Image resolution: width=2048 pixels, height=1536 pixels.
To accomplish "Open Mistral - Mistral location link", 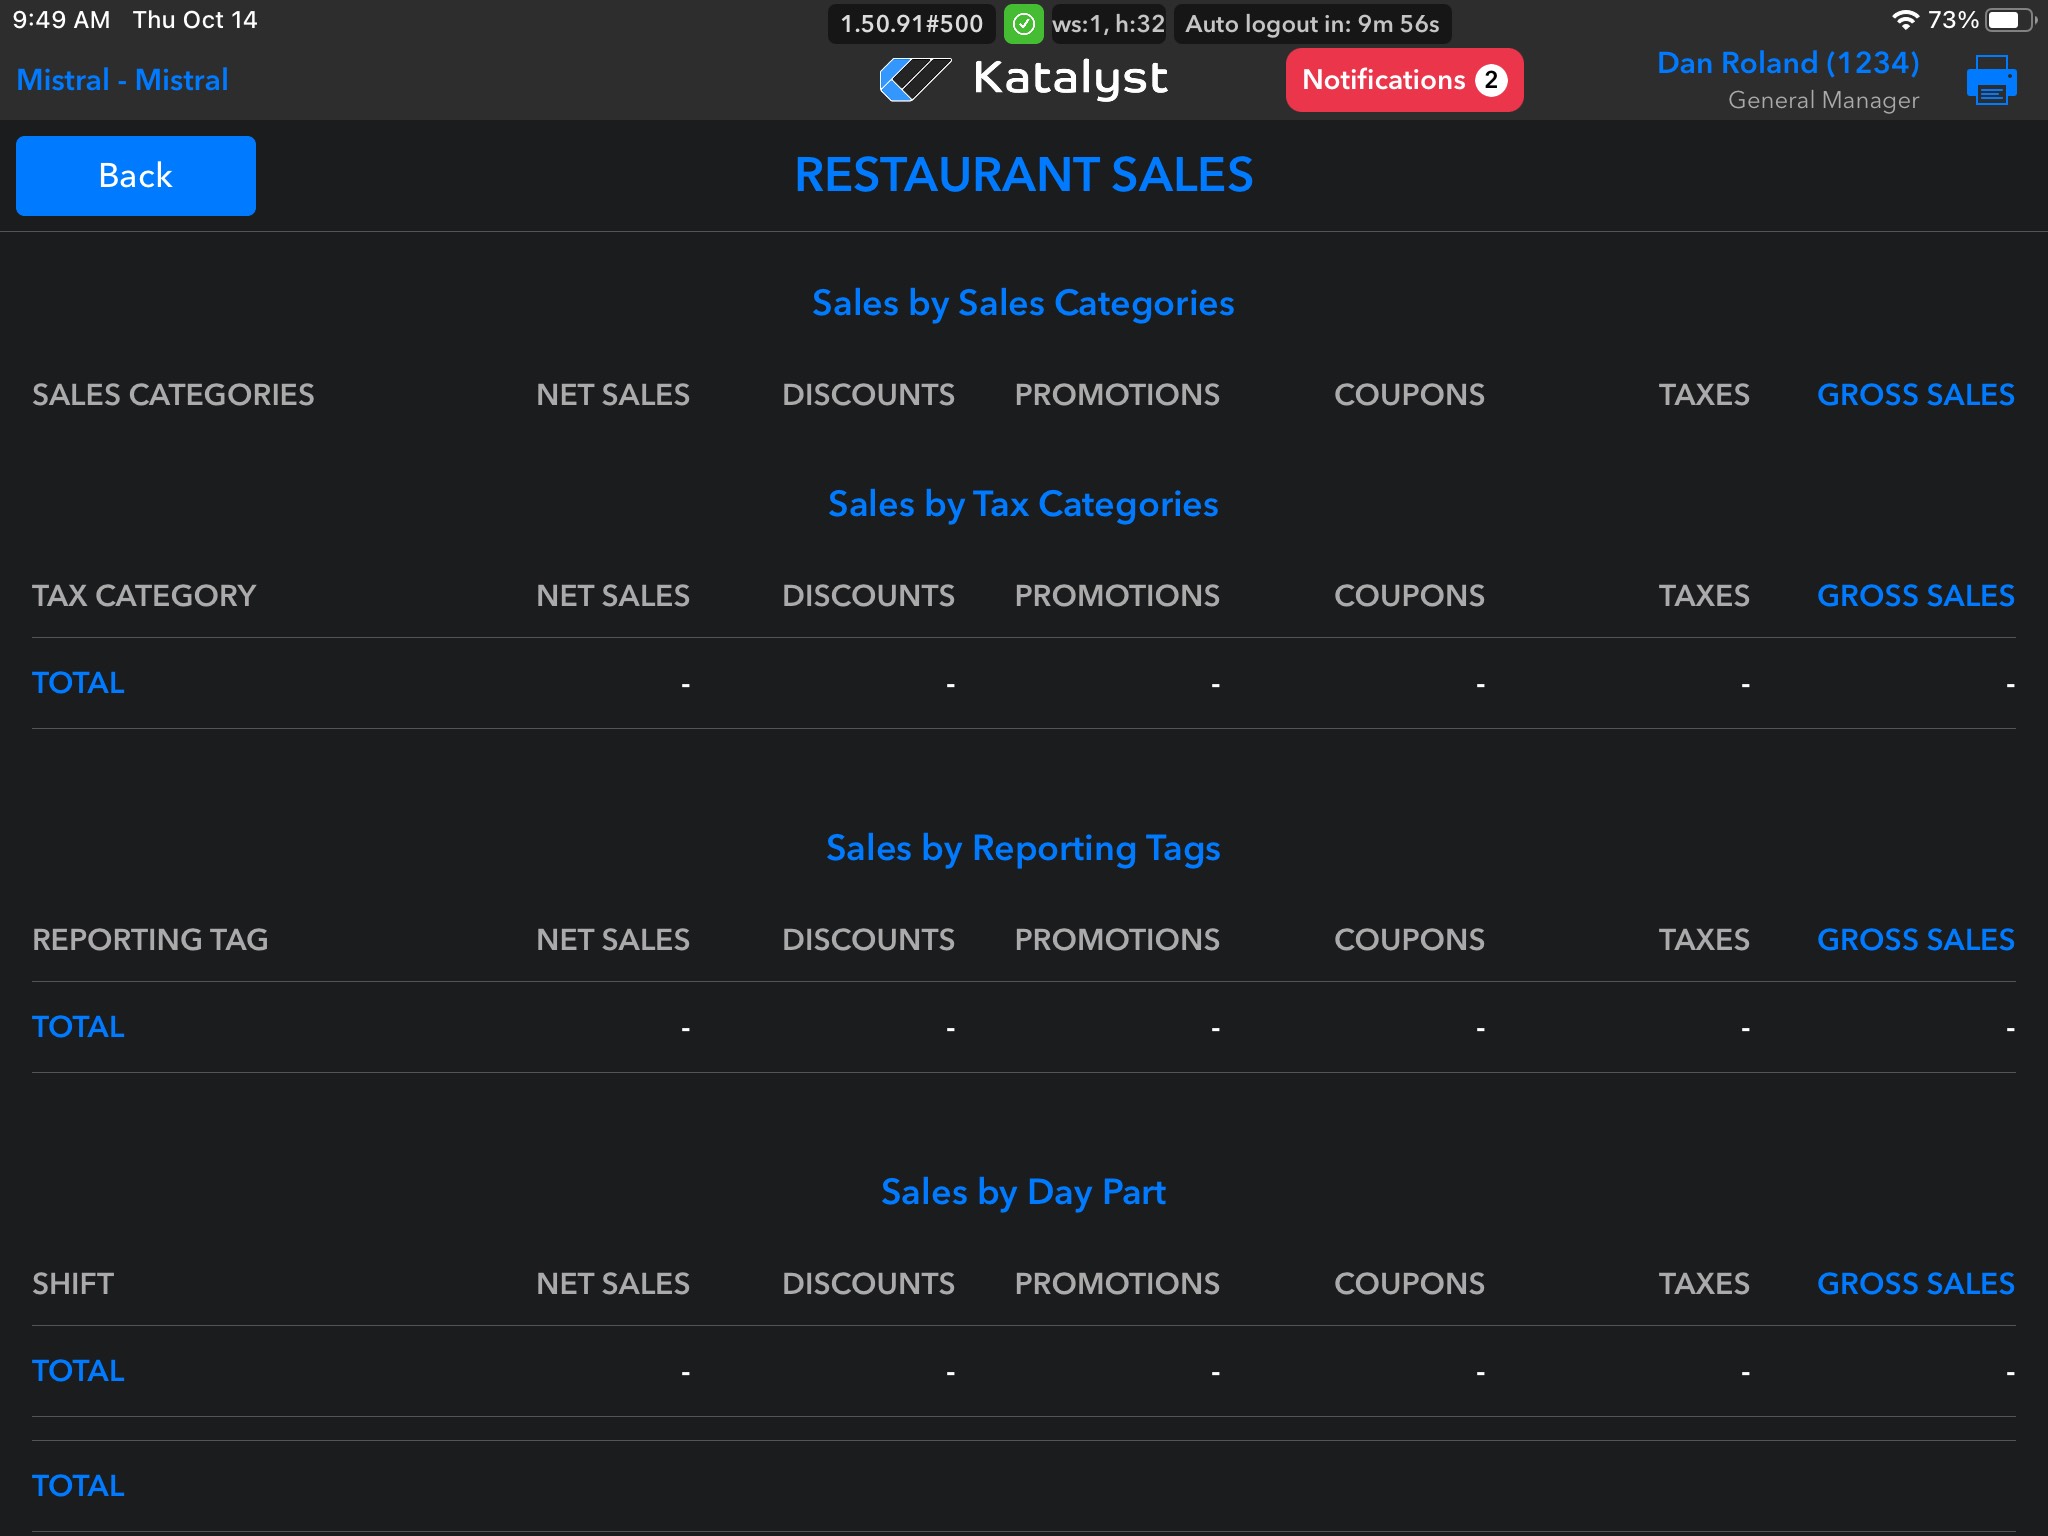I will 122,80.
